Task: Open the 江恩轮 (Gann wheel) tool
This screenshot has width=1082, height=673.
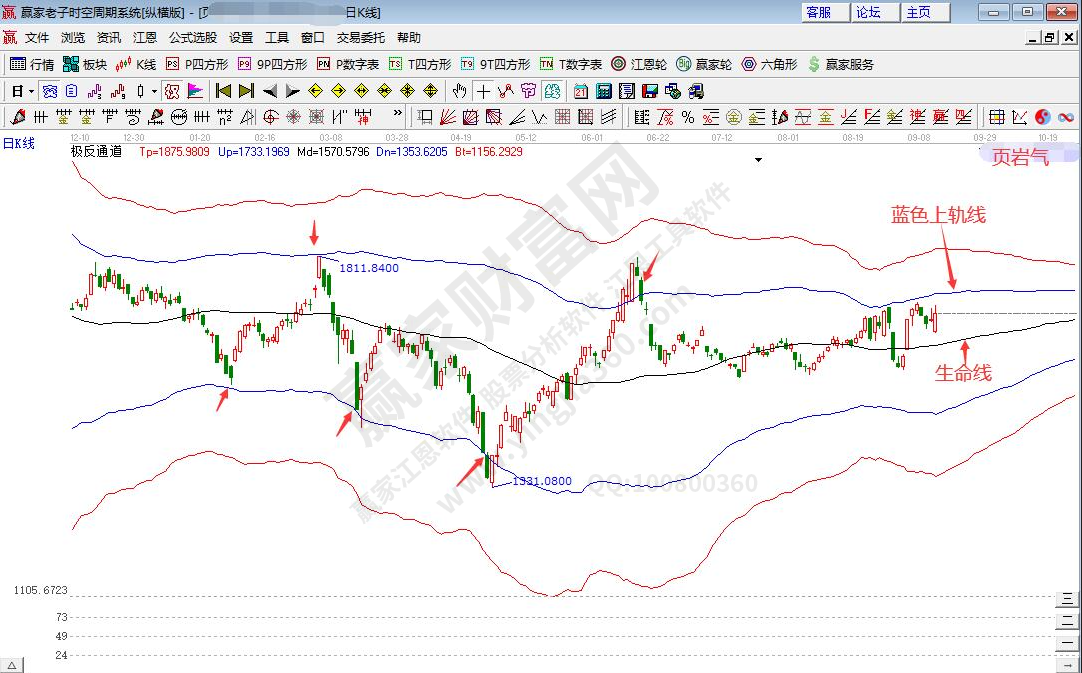Action: (640, 64)
